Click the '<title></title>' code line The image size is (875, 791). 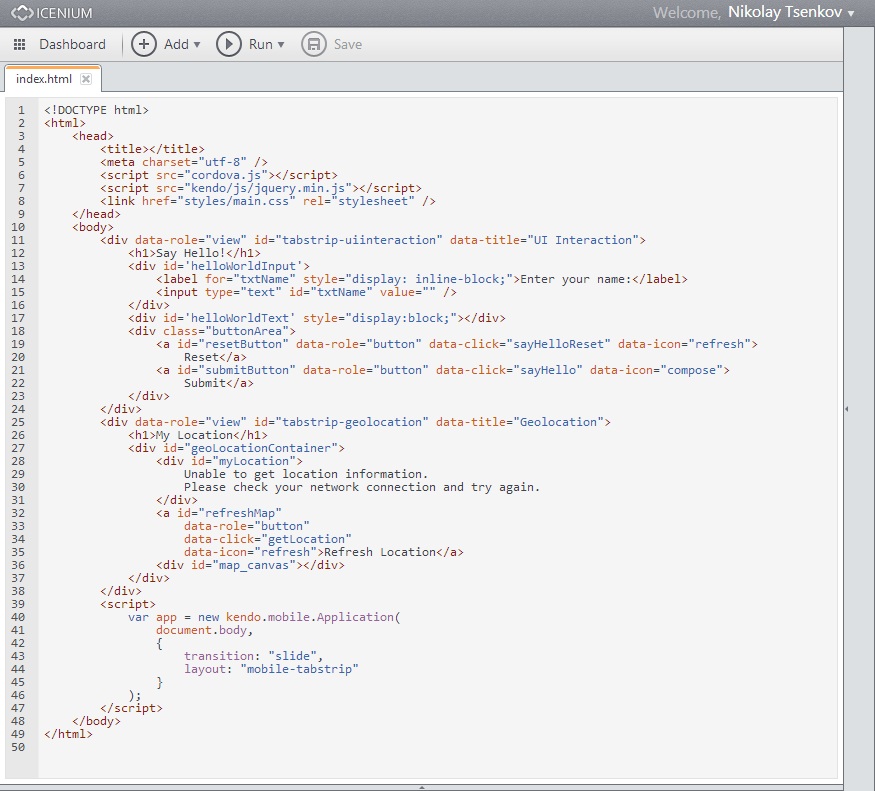(x=152, y=149)
